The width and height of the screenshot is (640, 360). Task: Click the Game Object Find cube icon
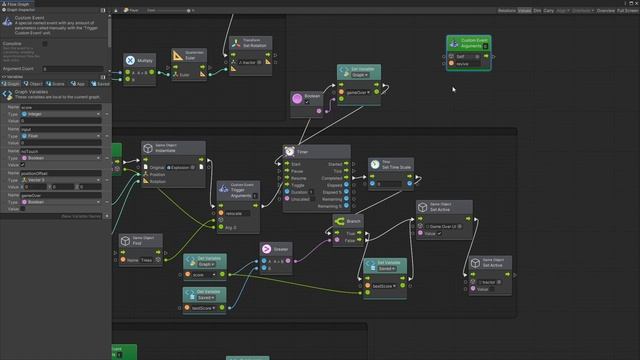tap(125, 241)
